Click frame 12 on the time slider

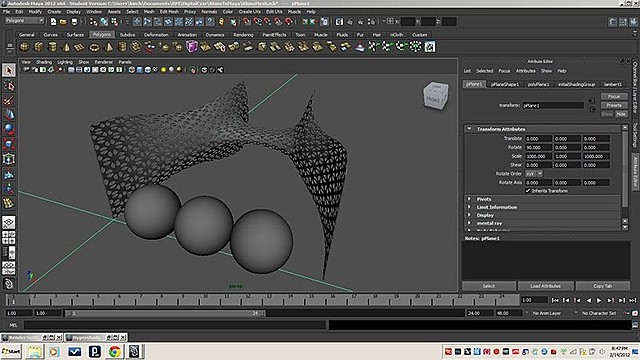click(x=248, y=300)
